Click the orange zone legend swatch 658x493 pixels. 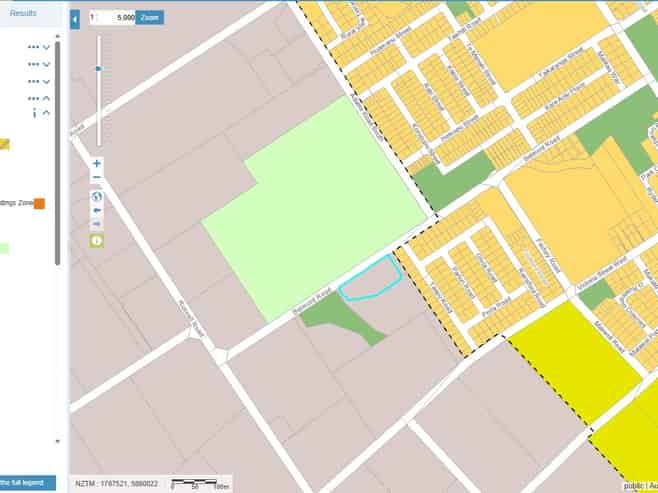39,203
